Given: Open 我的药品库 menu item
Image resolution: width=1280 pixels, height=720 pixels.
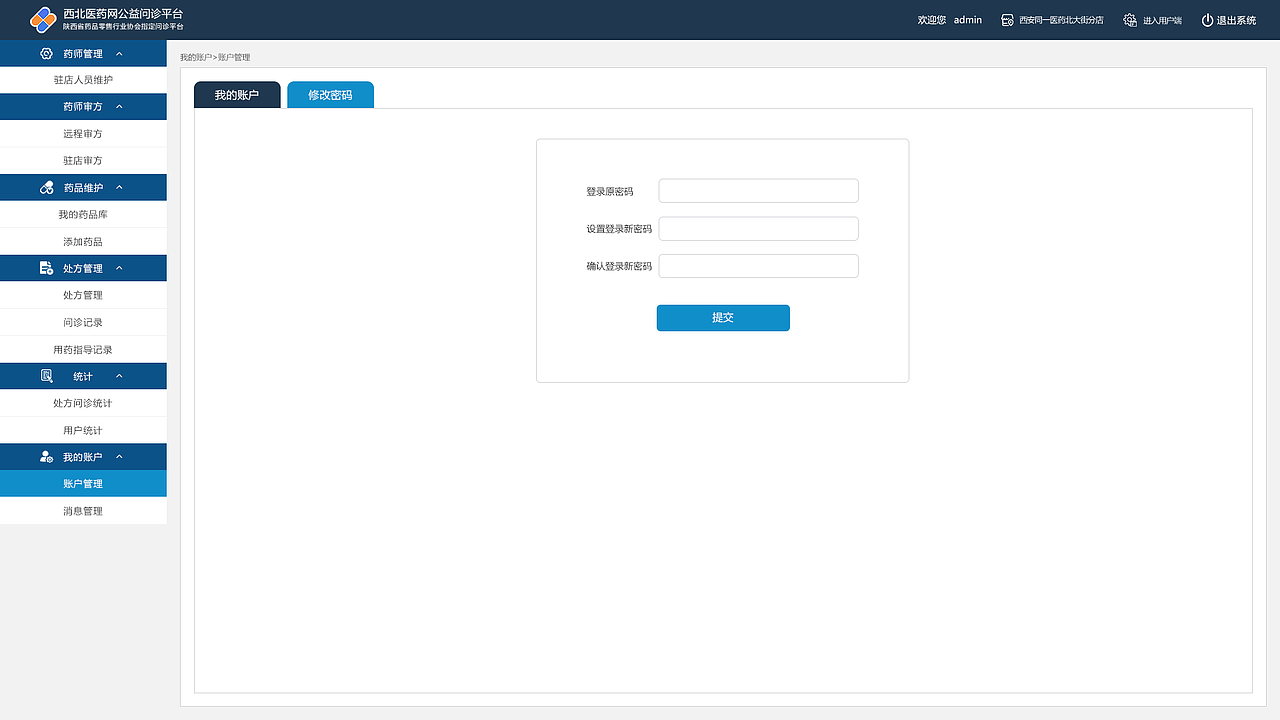Looking at the screenshot, I should 83,215.
